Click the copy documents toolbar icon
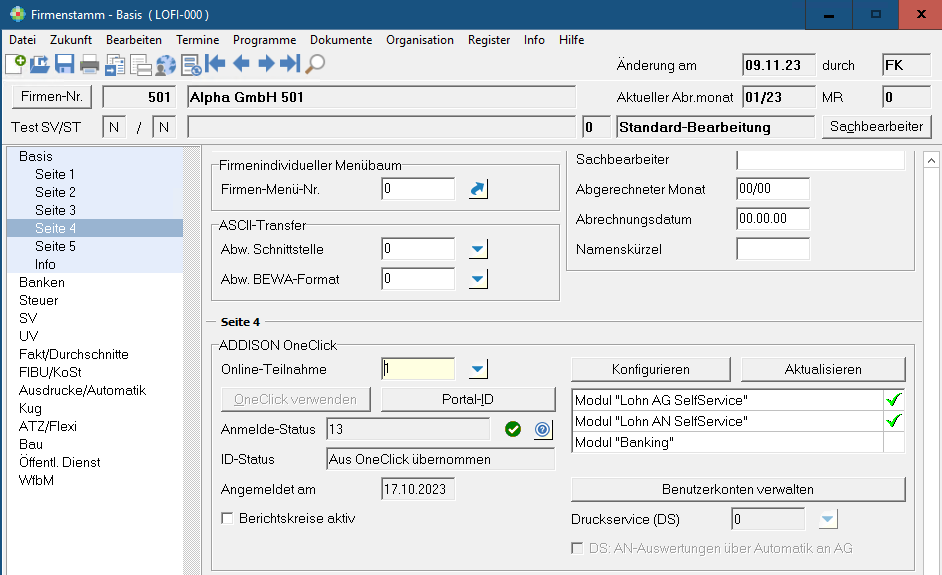Screen dimensions: 942x575 115,65
